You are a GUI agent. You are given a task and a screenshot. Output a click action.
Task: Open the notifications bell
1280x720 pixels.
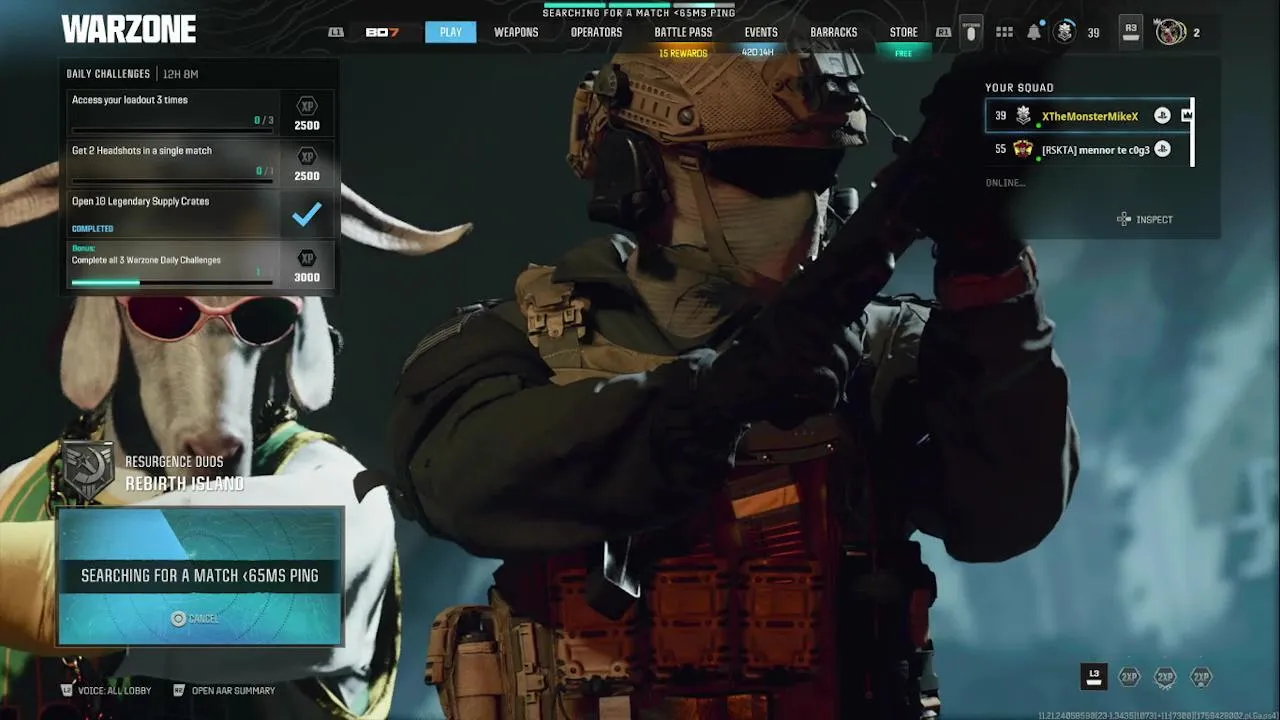1033,32
